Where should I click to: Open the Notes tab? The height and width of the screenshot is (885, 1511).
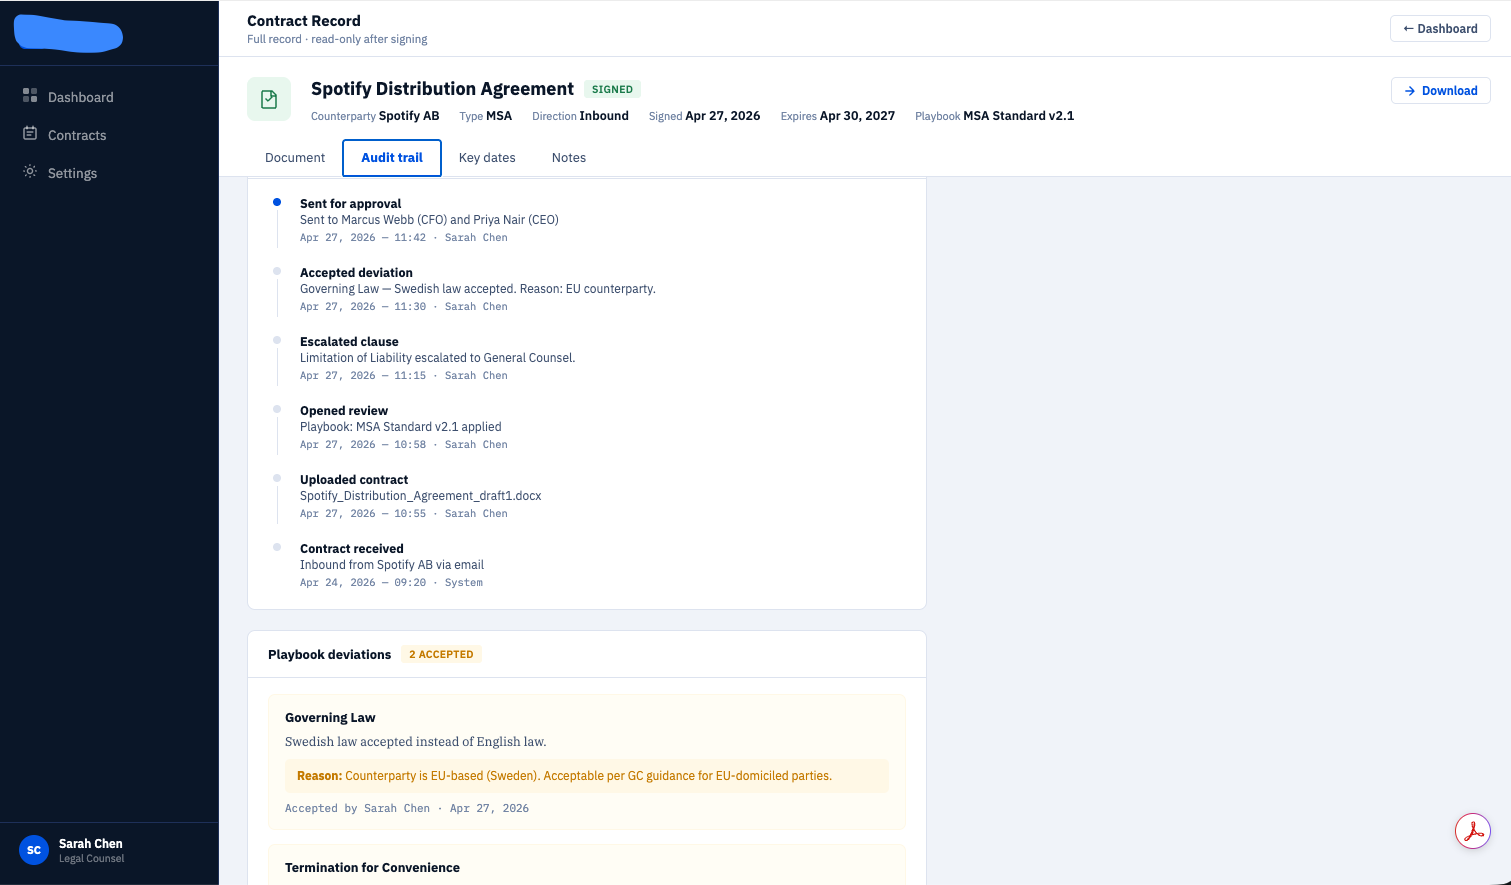tap(569, 158)
